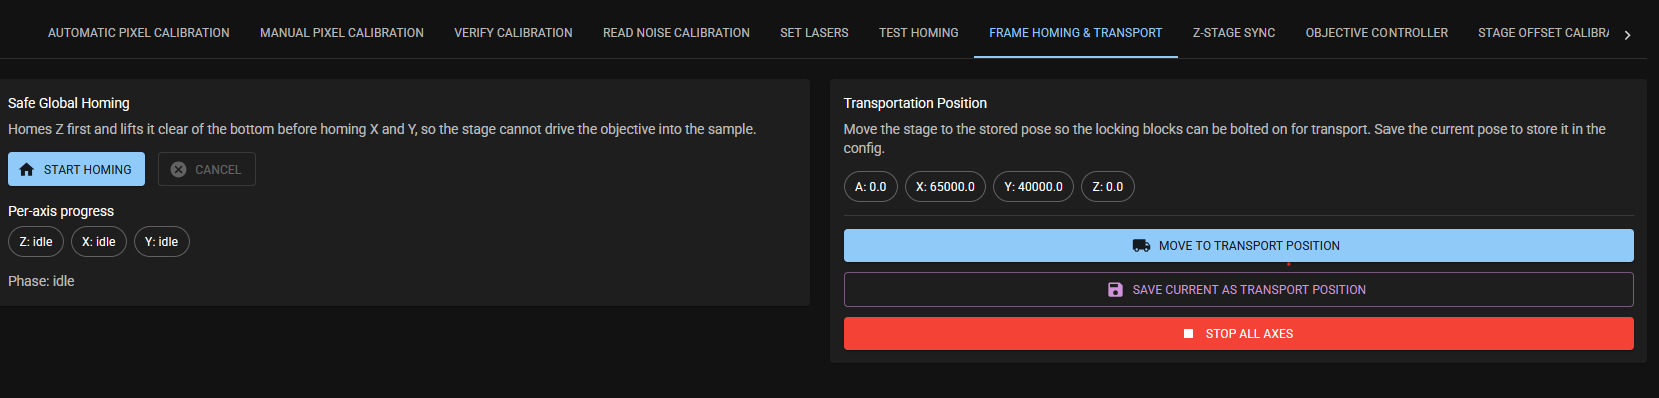Click the home icon in Start Homing
1659x398 pixels.
tap(27, 170)
